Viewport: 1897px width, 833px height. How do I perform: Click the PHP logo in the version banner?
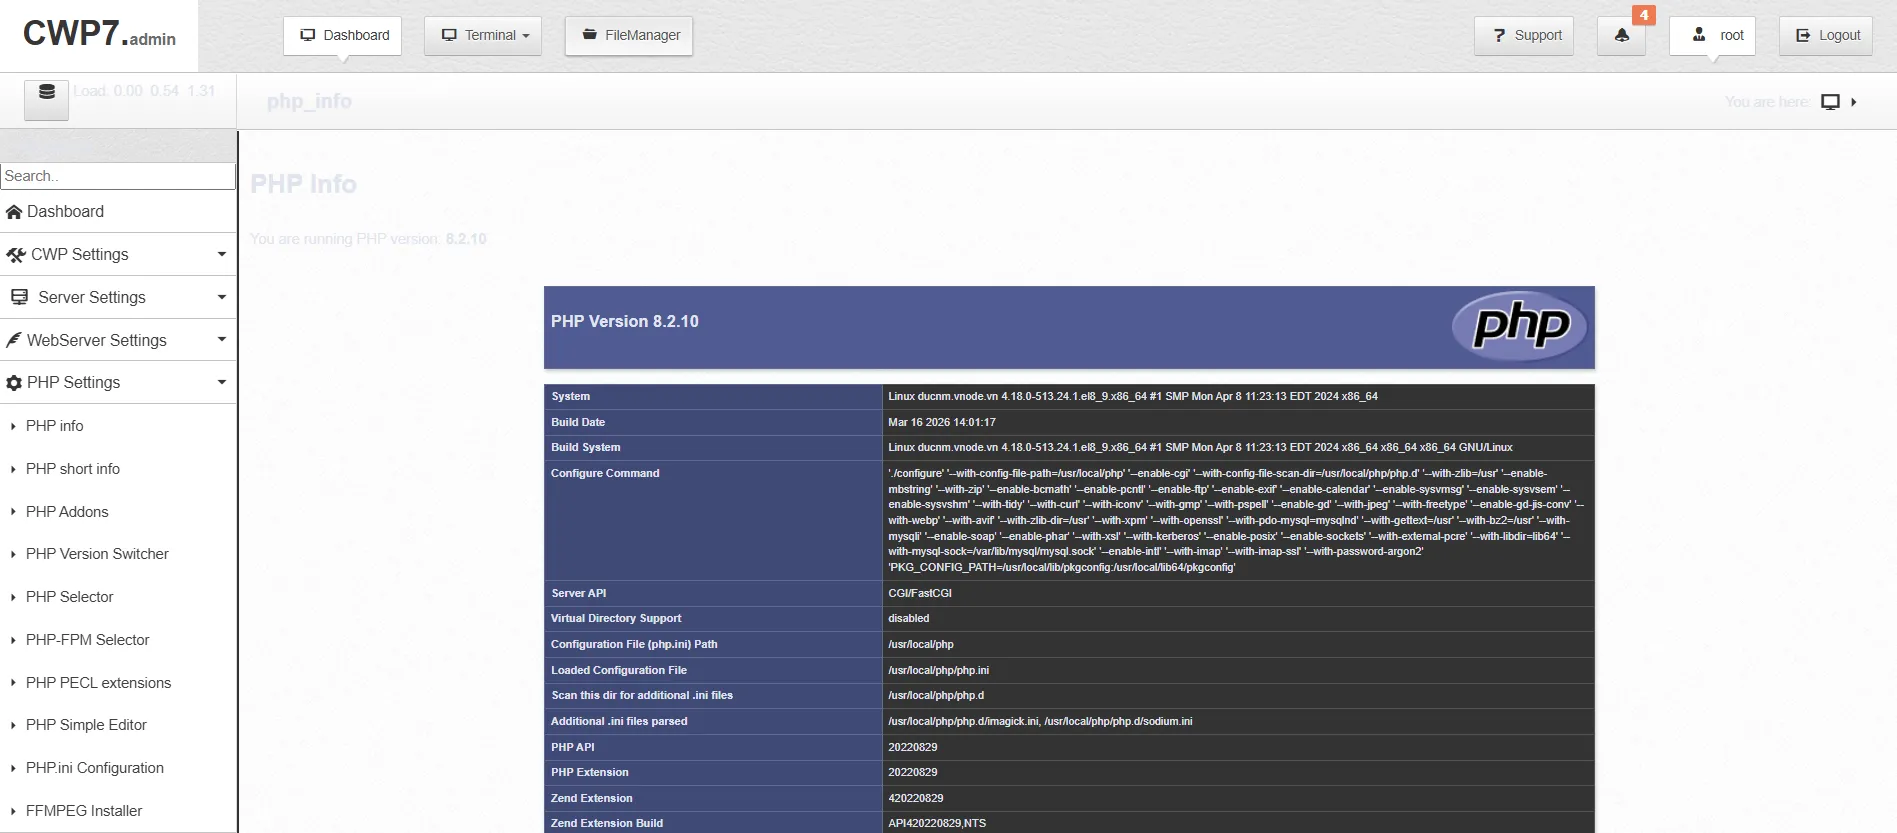(1520, 326)
